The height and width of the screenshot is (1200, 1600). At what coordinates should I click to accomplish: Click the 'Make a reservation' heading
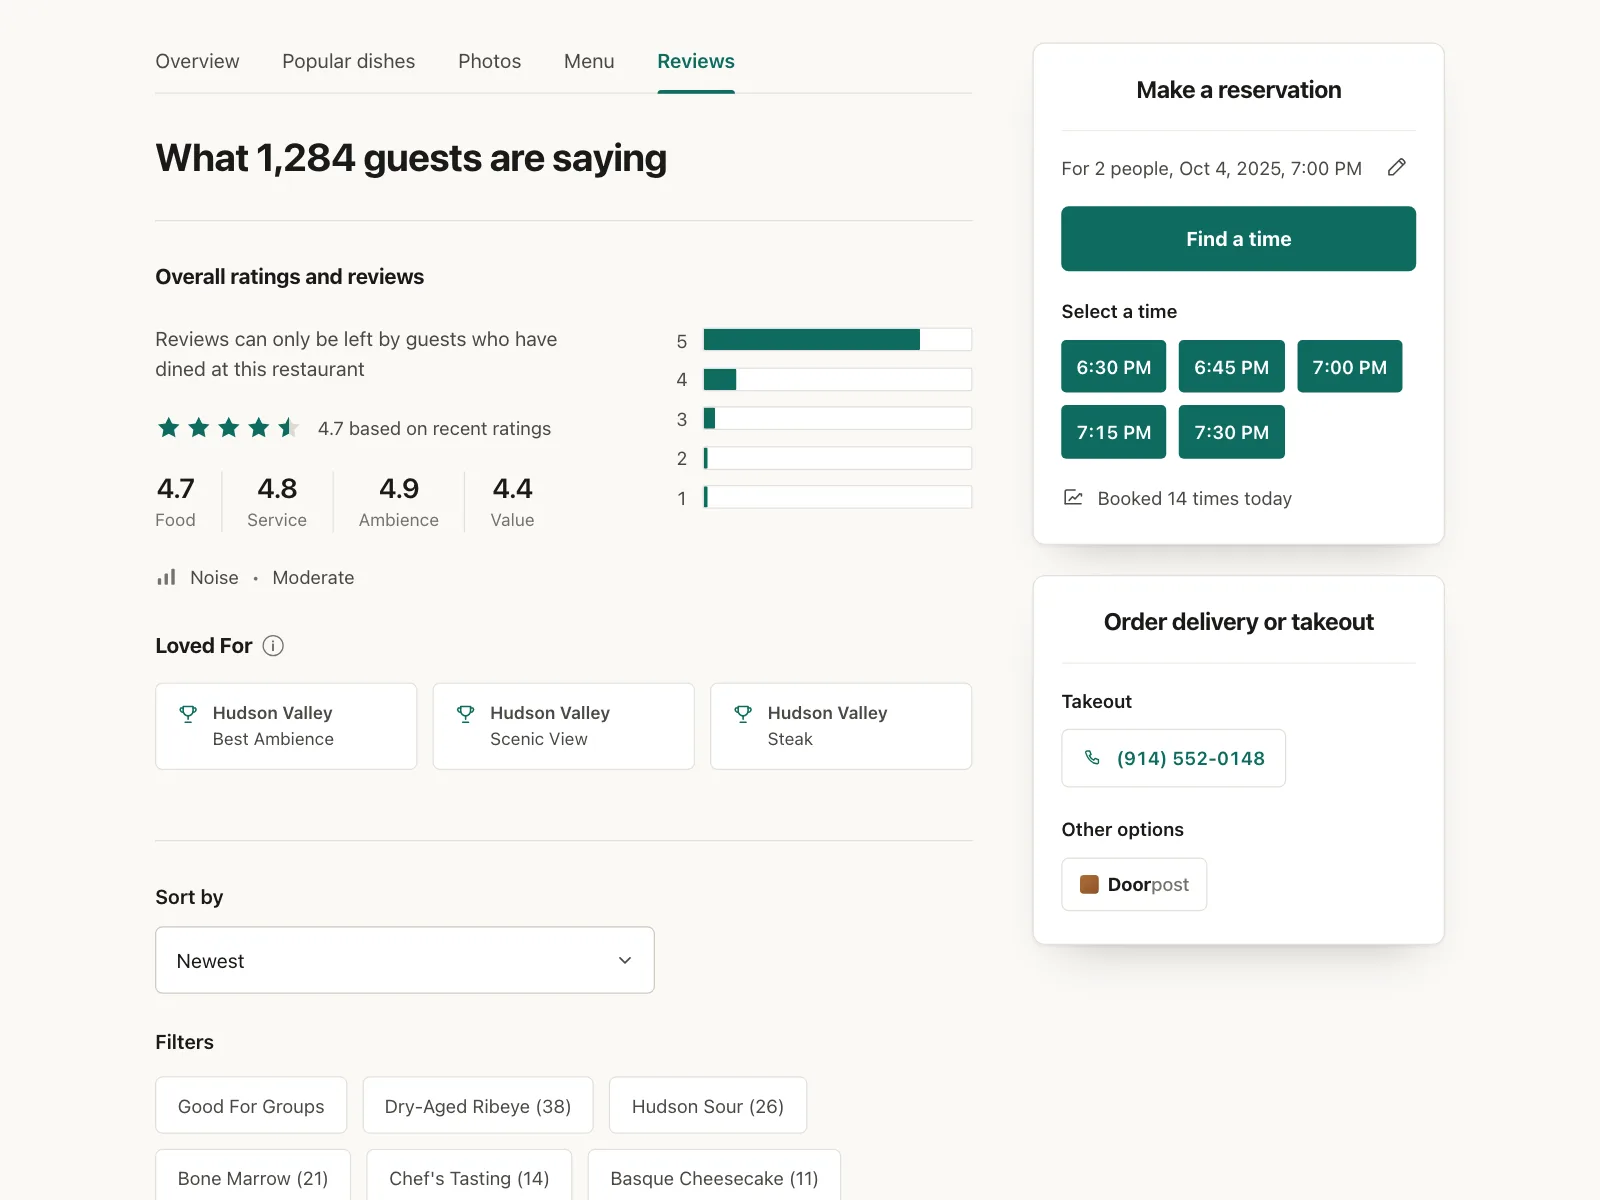(x=1238, y=90)
